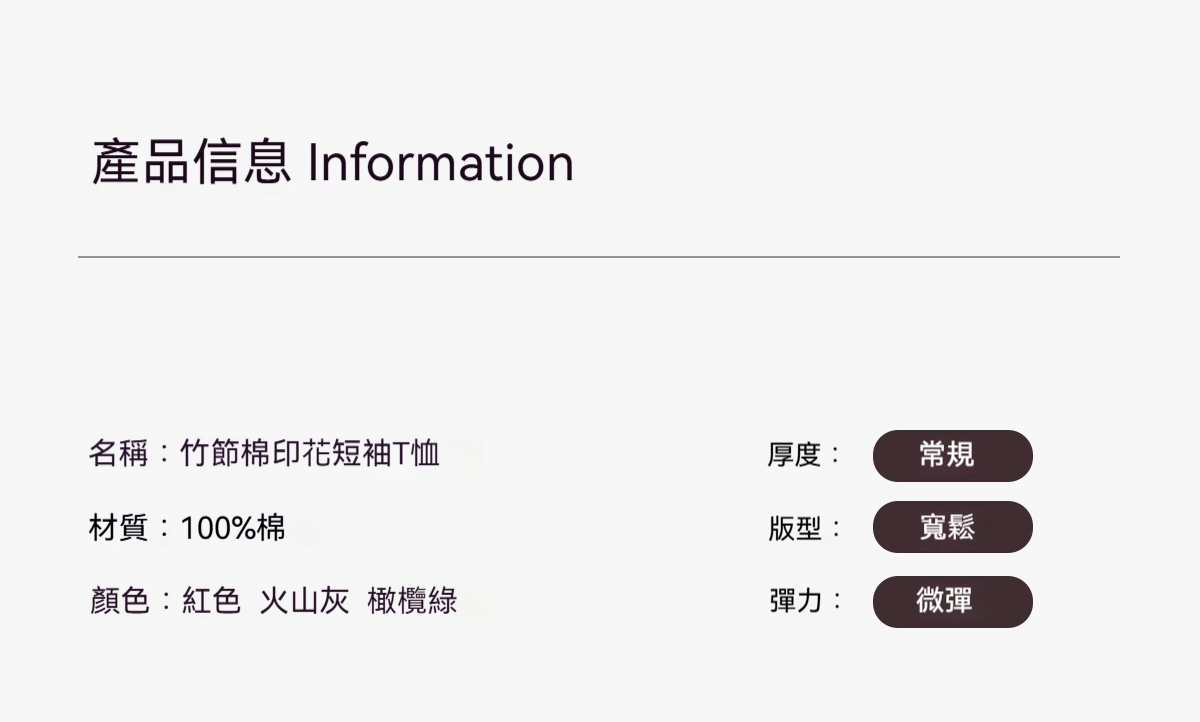Screen dimensions: 1200x722
Task: Click the 材質 label
Action: [118, 527]
